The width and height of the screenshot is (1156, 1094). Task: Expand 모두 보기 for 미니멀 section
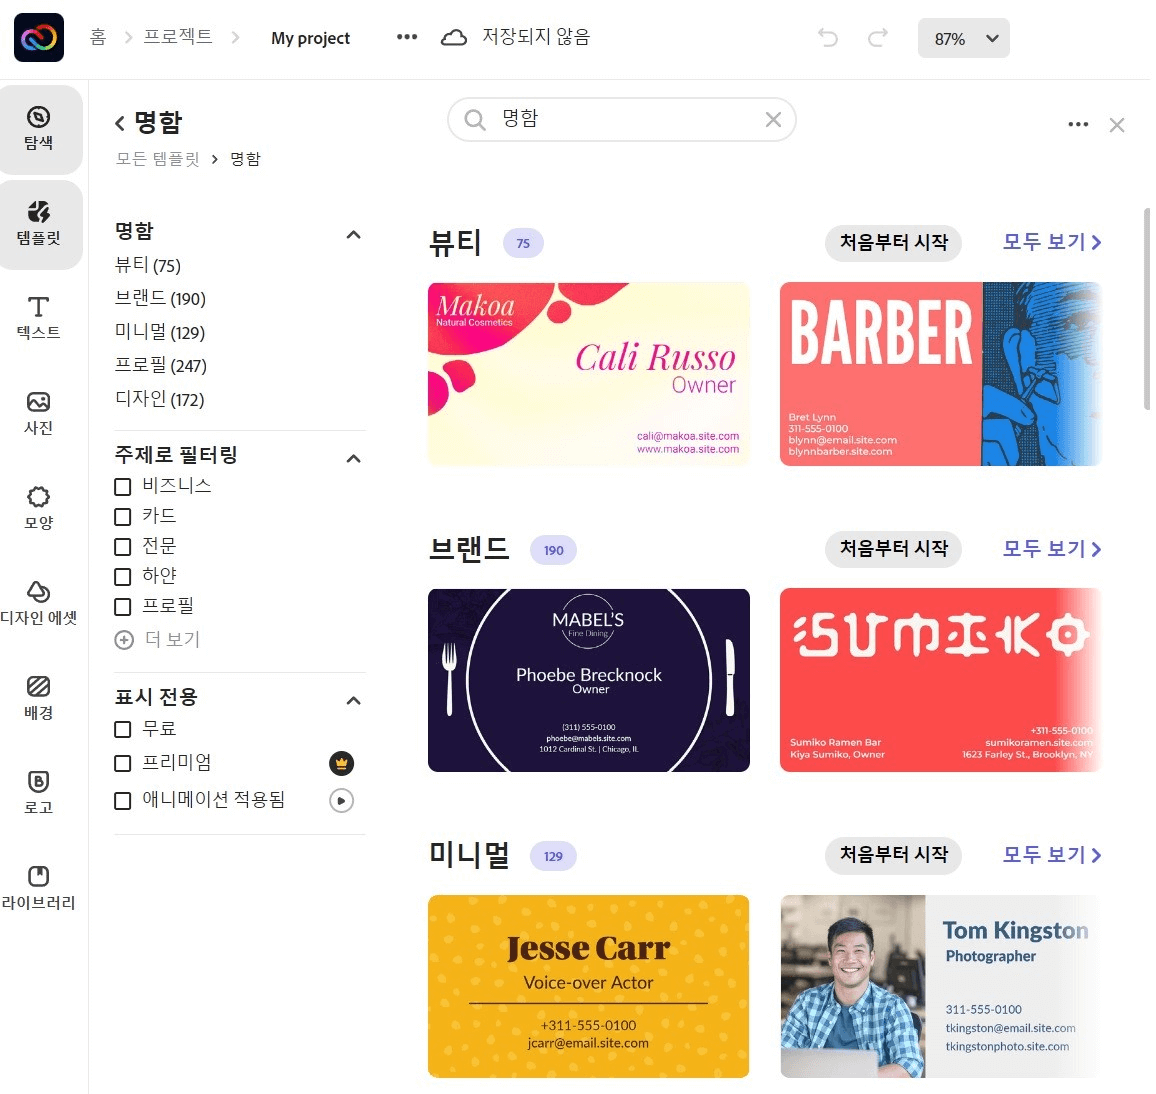tap(1052, 854)
